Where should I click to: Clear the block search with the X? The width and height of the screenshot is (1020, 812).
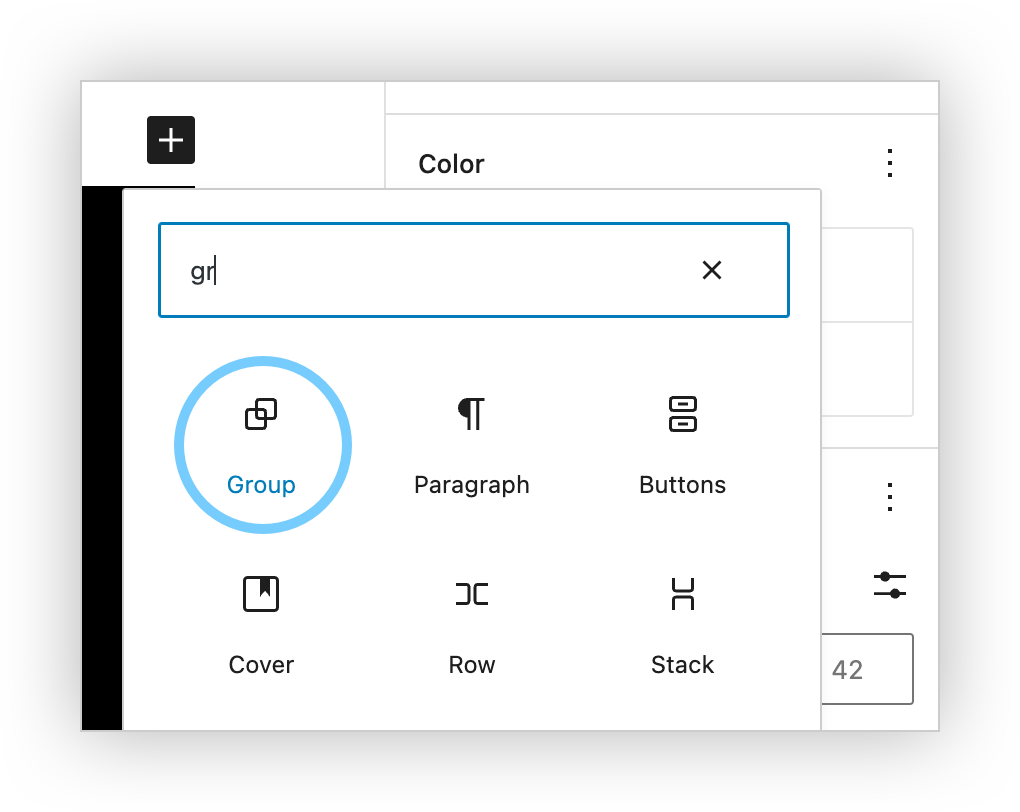pos(711,270)
